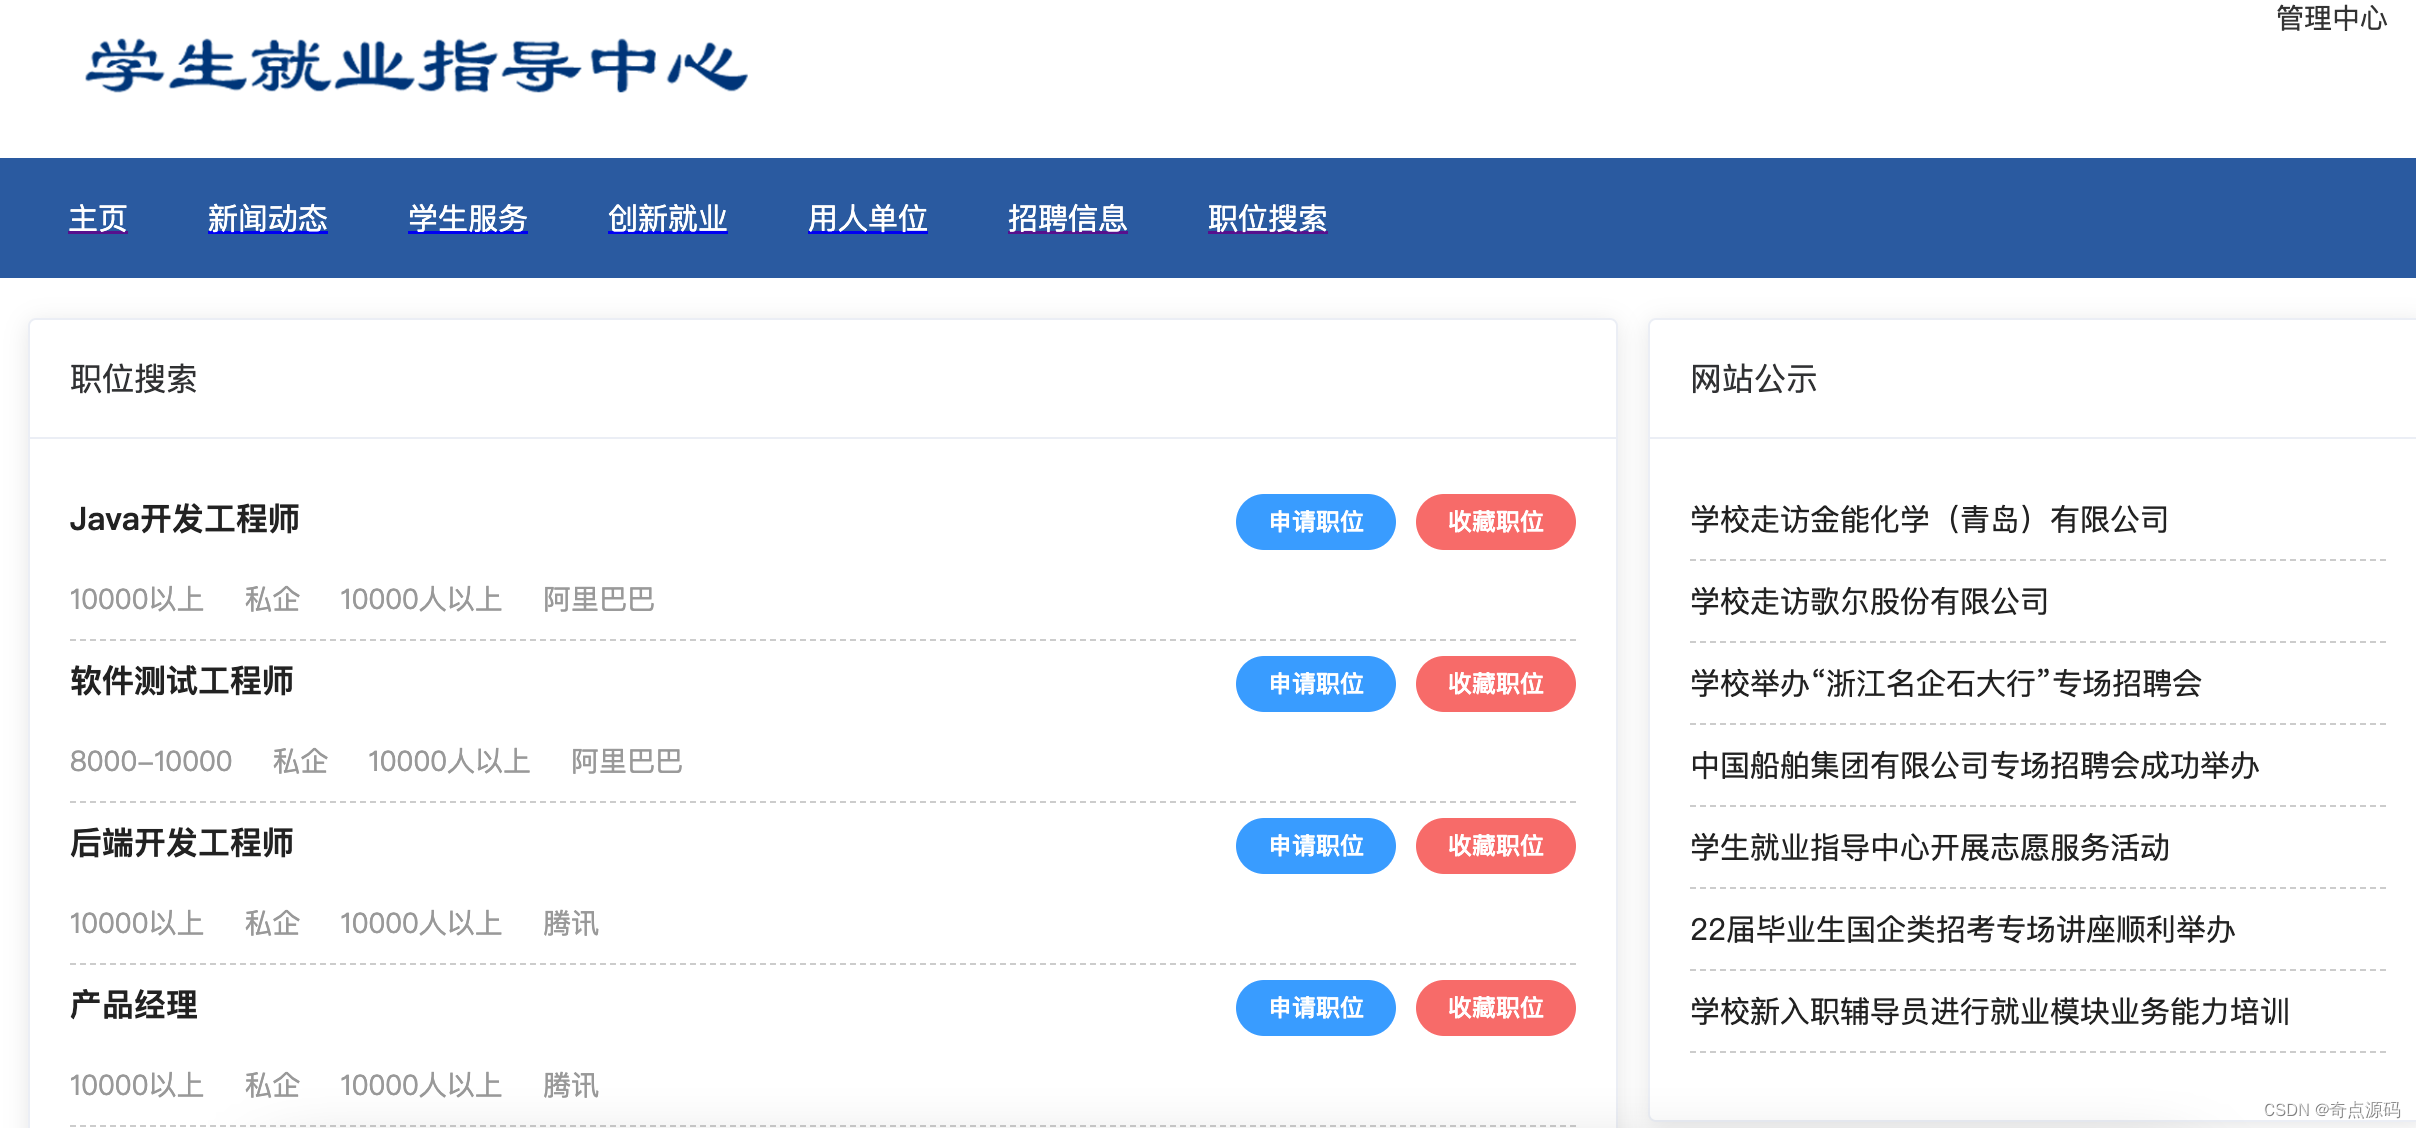Apply for the Java开发工程师 position
Screen dimensions: 2416x1128
tap(1315, 521)
